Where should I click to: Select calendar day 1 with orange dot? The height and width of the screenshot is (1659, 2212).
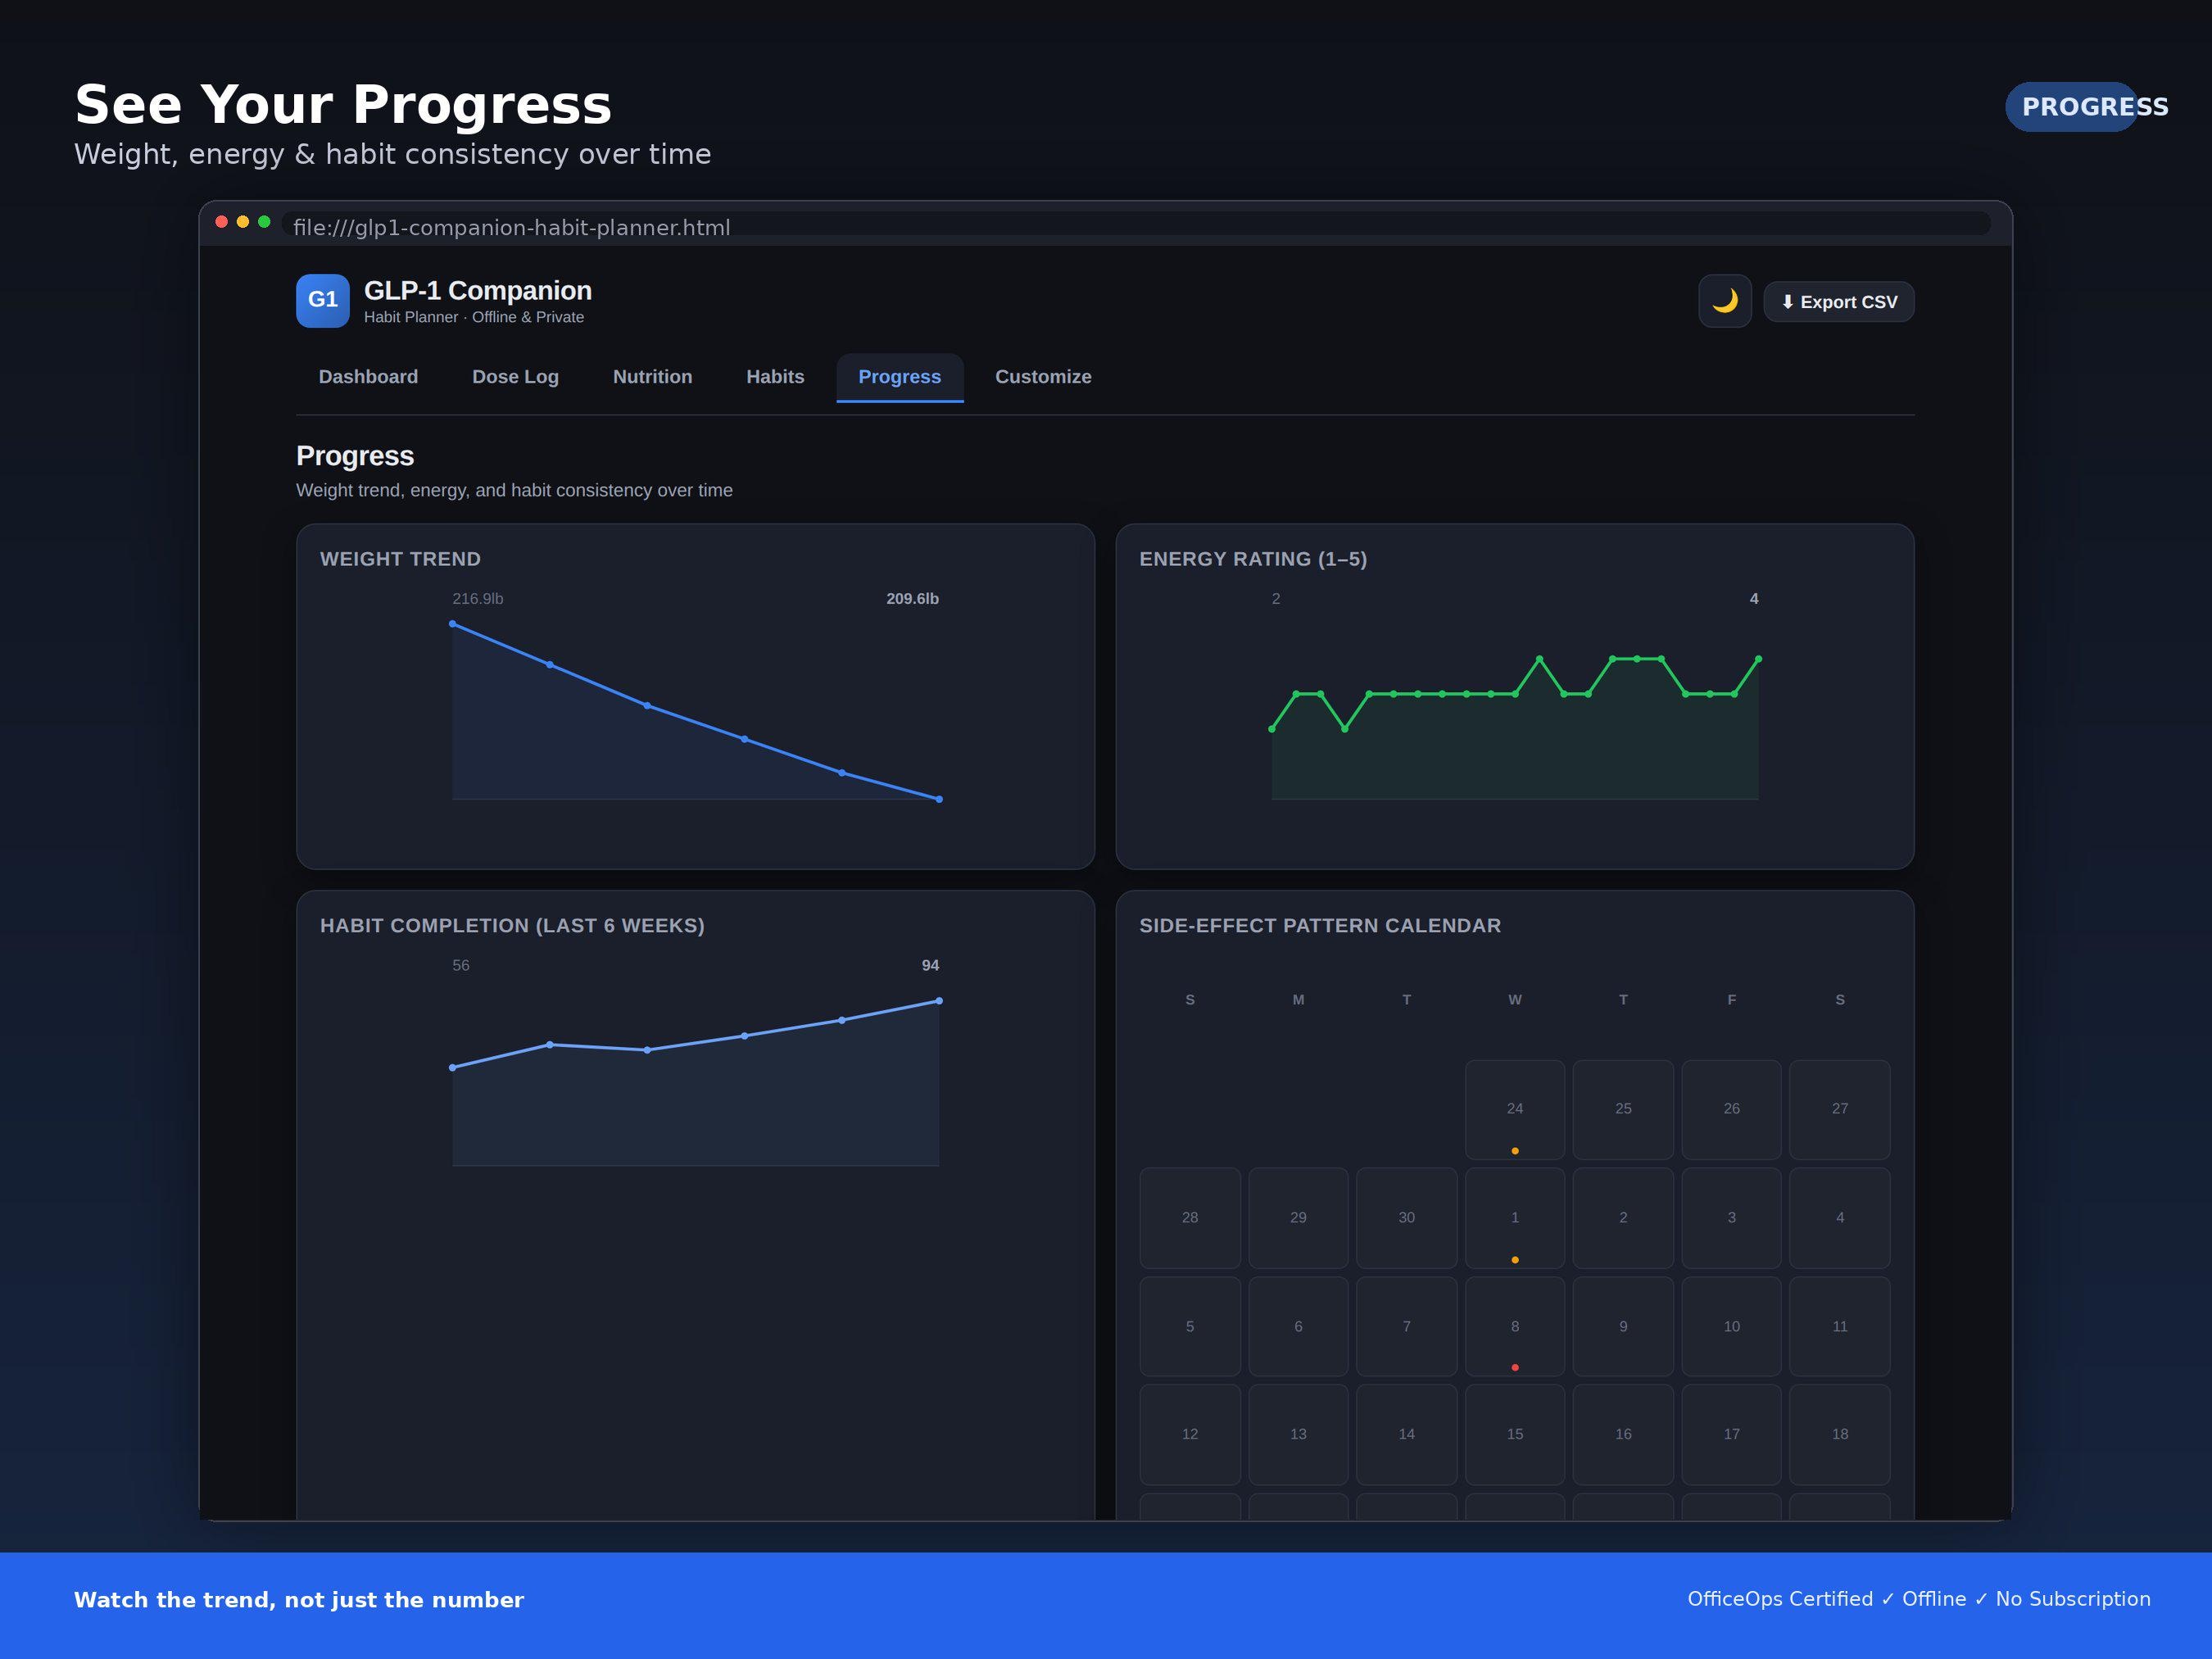1514,1218
